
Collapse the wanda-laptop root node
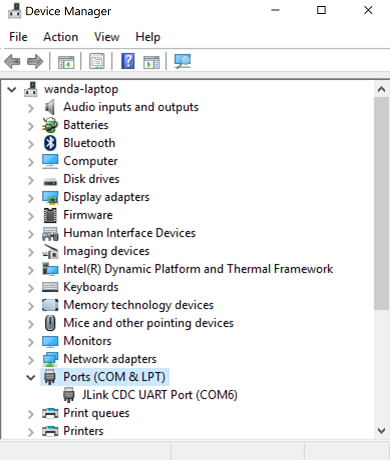(12, 89)
